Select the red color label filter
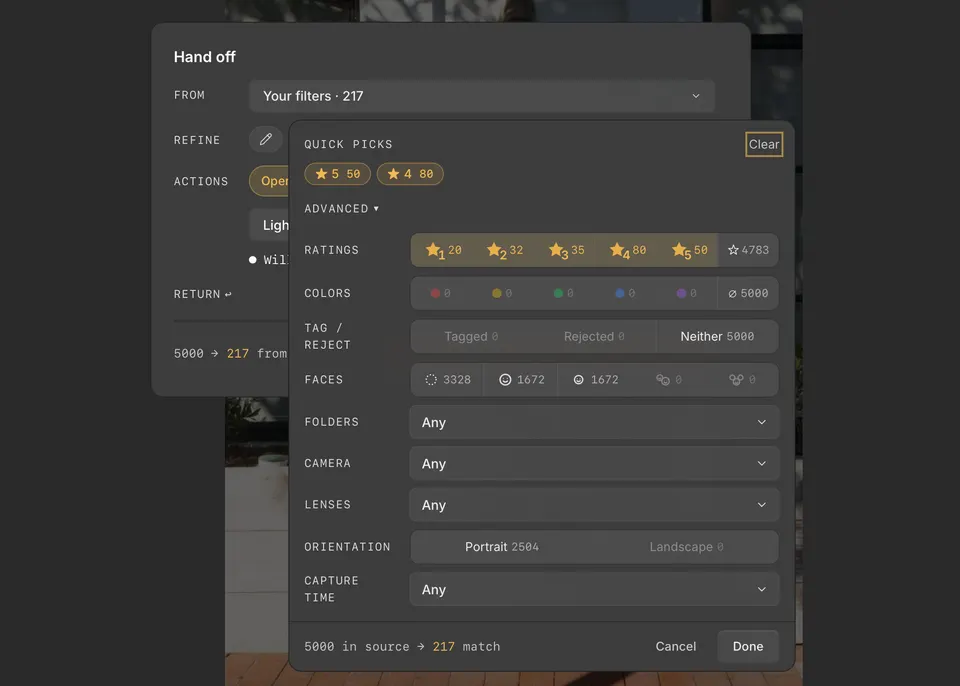This screenshot has height=686, width=960. 441,293
